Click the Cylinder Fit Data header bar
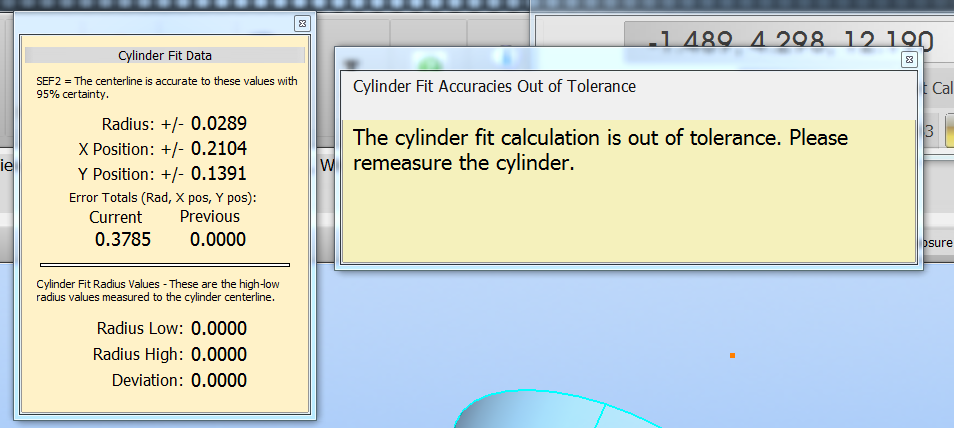 (165, 56)
